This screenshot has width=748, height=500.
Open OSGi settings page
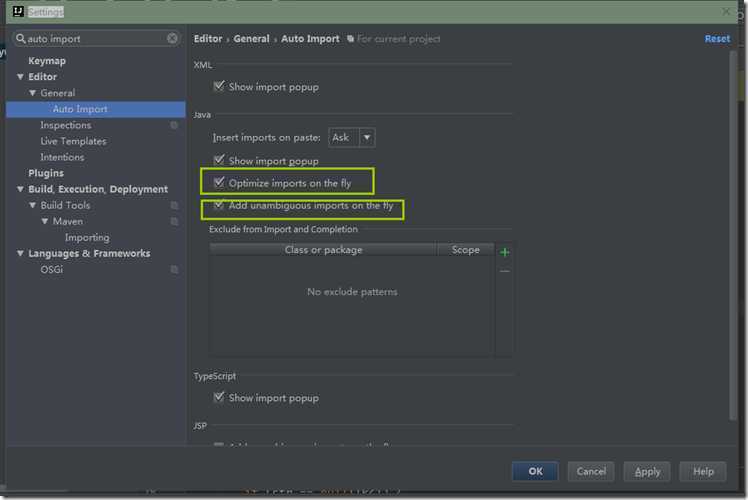click(52, 270)
